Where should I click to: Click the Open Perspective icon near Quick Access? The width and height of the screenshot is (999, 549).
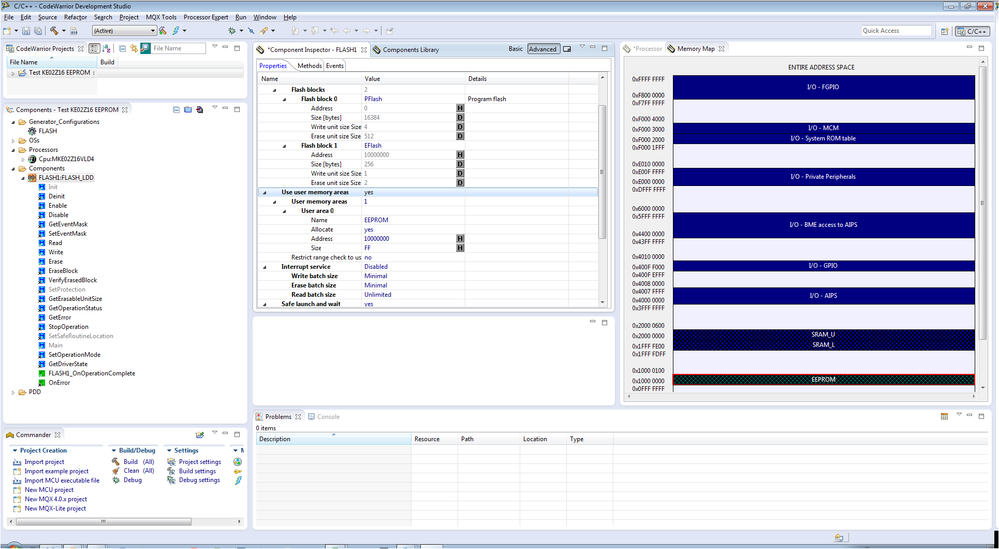[x=945, y=31]
